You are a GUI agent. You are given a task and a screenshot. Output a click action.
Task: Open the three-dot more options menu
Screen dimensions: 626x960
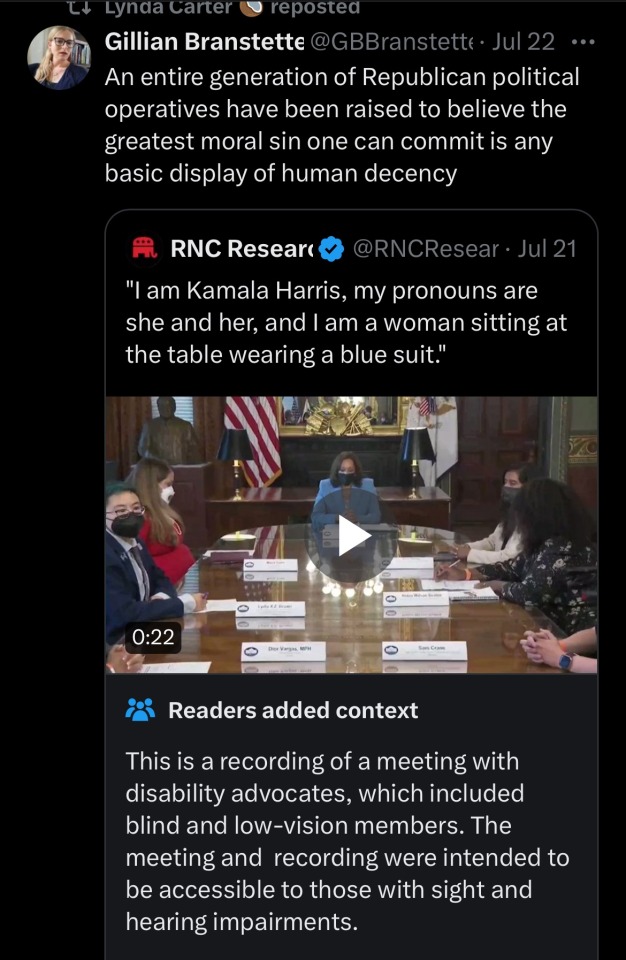point(580,43)
